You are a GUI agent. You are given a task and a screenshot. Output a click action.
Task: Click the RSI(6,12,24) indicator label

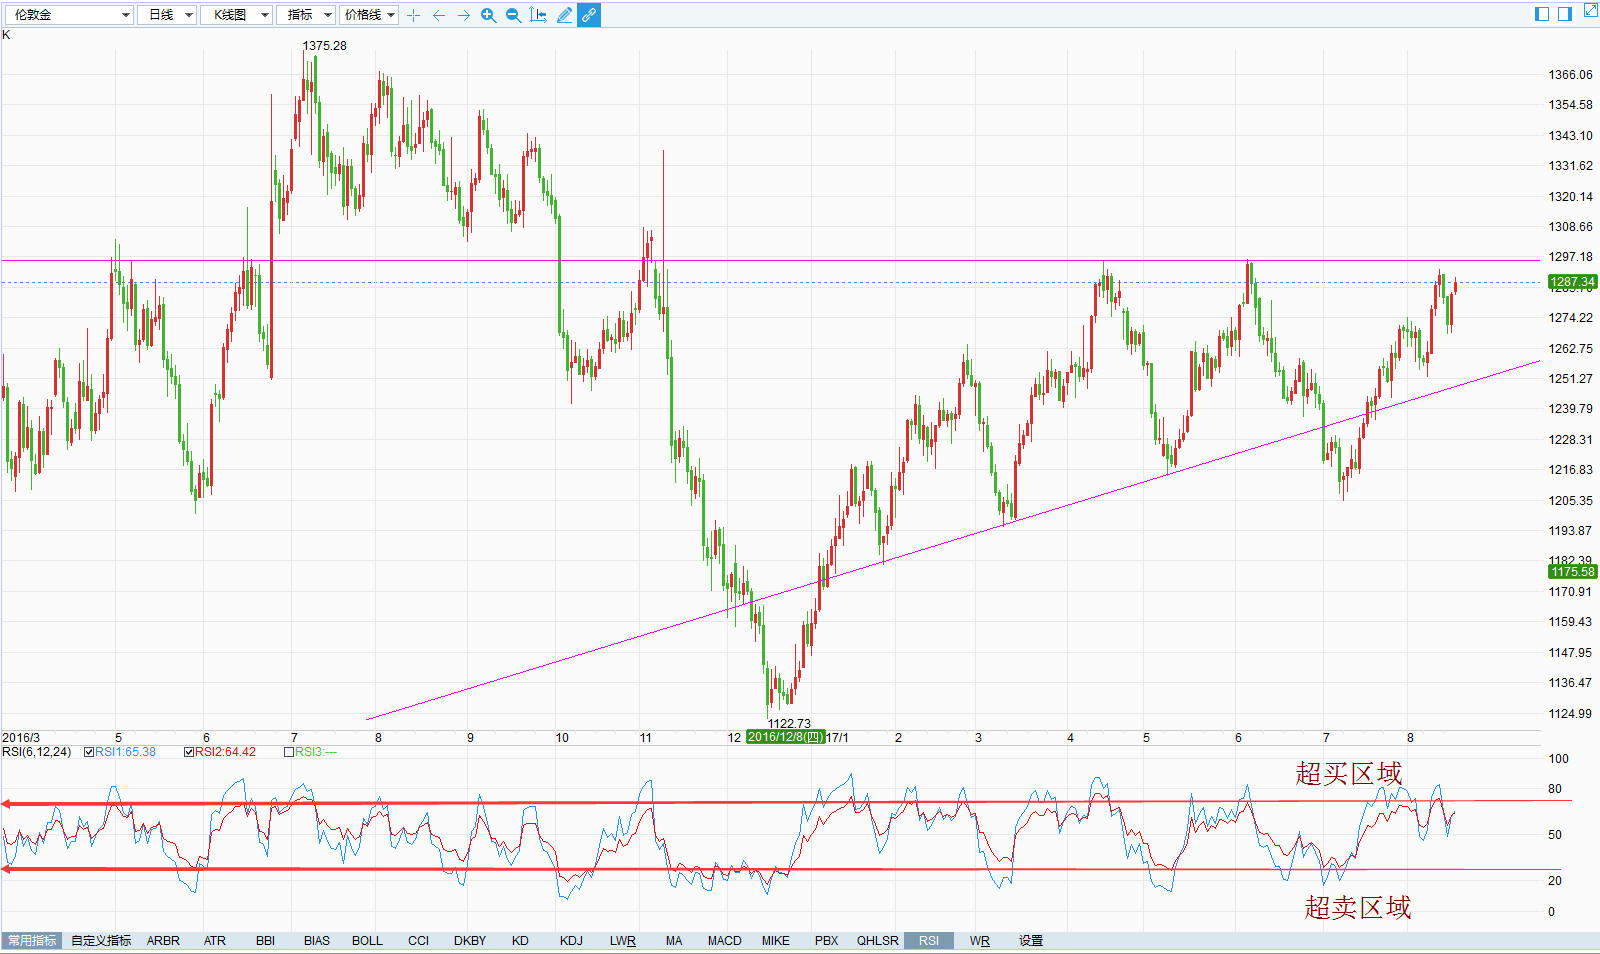click(x=37, y=752)
